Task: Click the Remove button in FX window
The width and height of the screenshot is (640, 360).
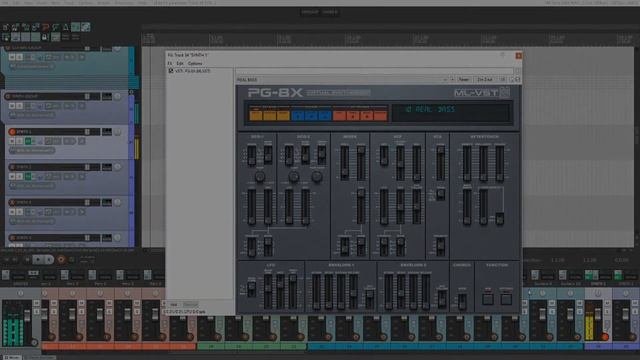Action: (x=190, y=304)
